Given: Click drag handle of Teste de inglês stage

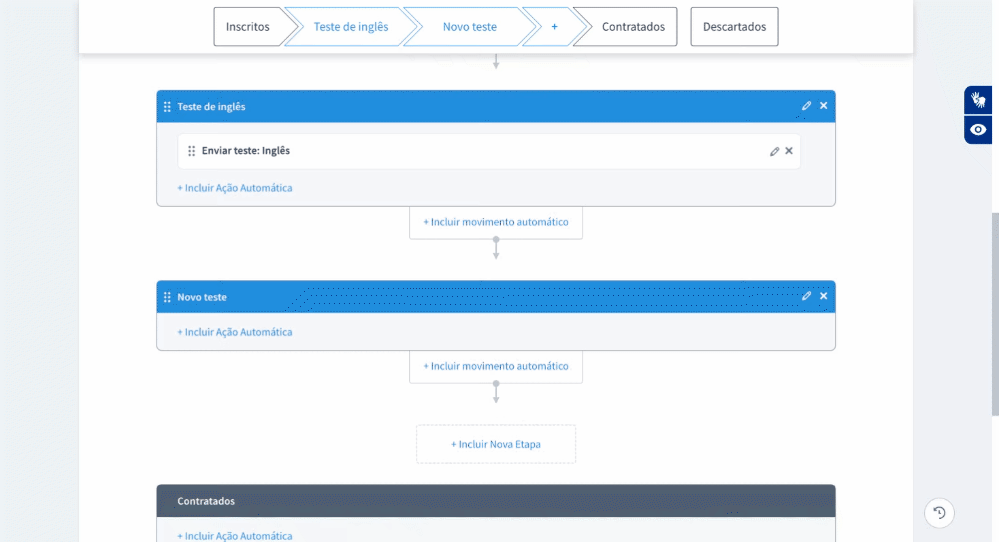Looking at the screenshot, I should click(167, 107).
